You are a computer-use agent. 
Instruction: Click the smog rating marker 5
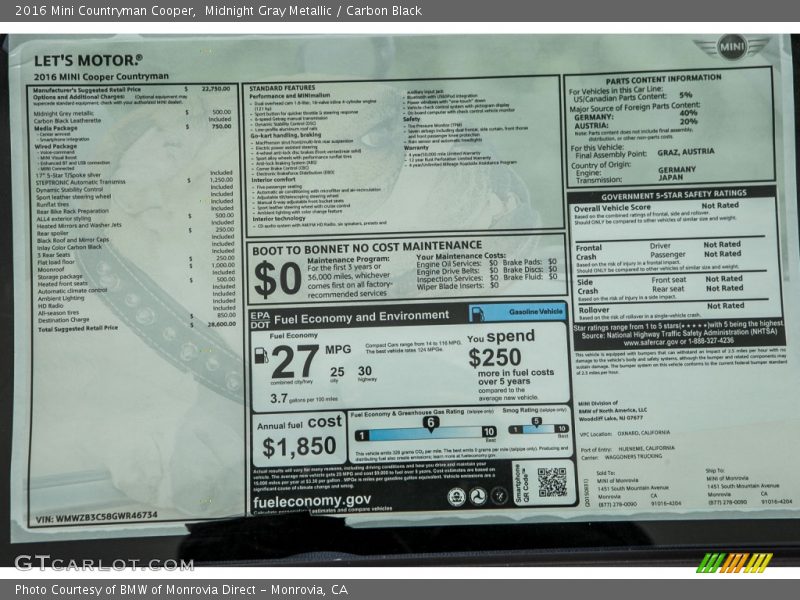(536, 422)
